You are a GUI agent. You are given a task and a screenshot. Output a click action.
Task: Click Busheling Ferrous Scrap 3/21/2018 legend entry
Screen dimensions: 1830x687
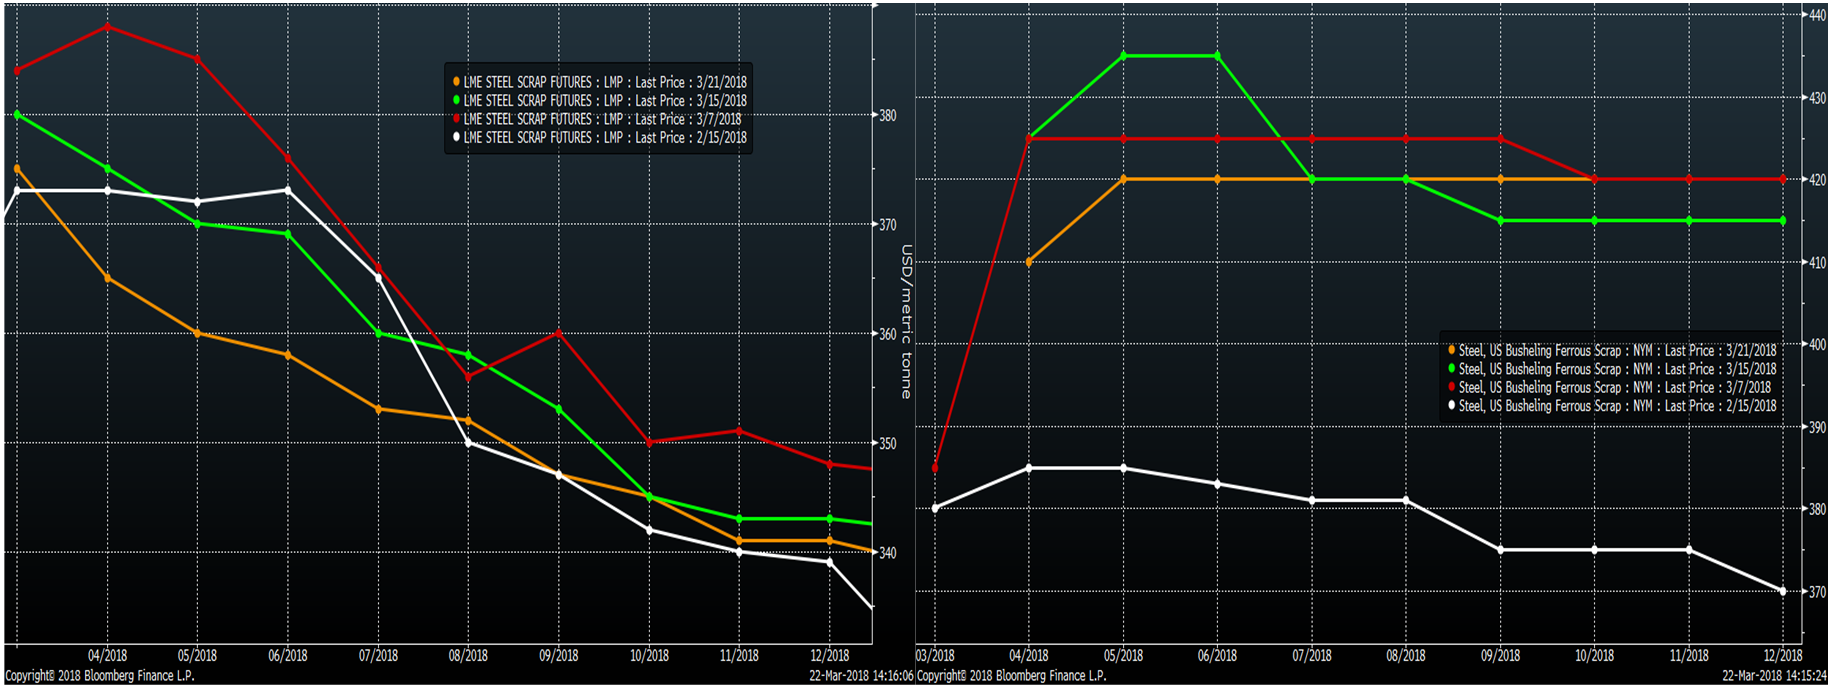point(1616,350)
